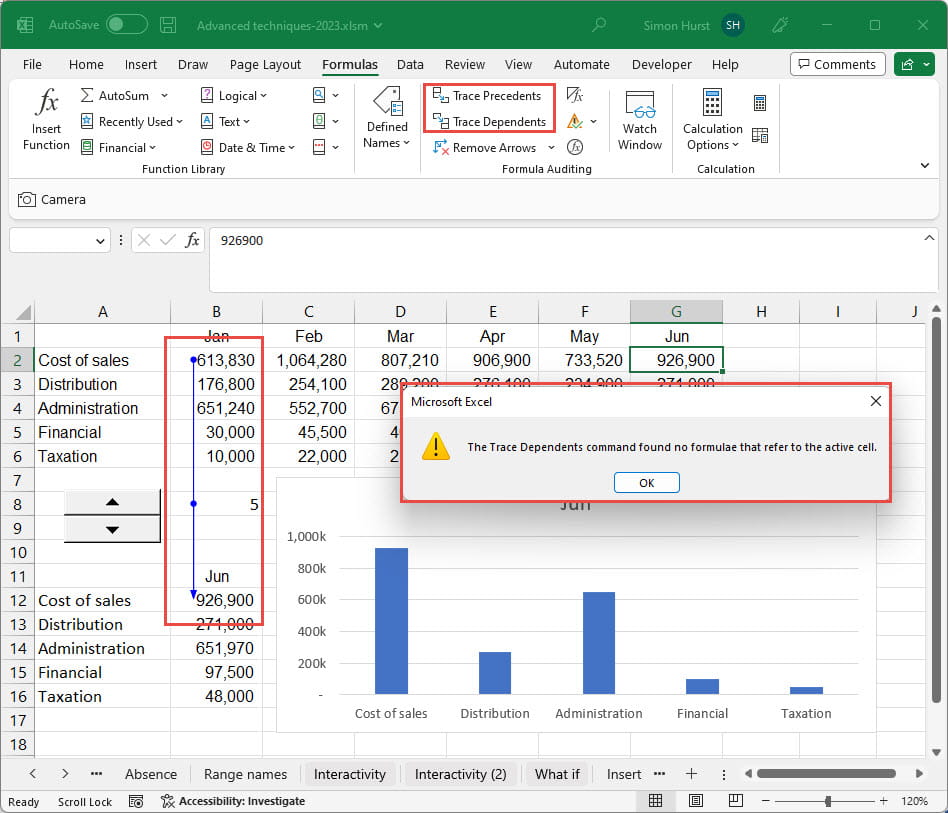The height and width of the screenshot is (813, 948).
Task: Open Defined Names group
Action: click(387, 119)
